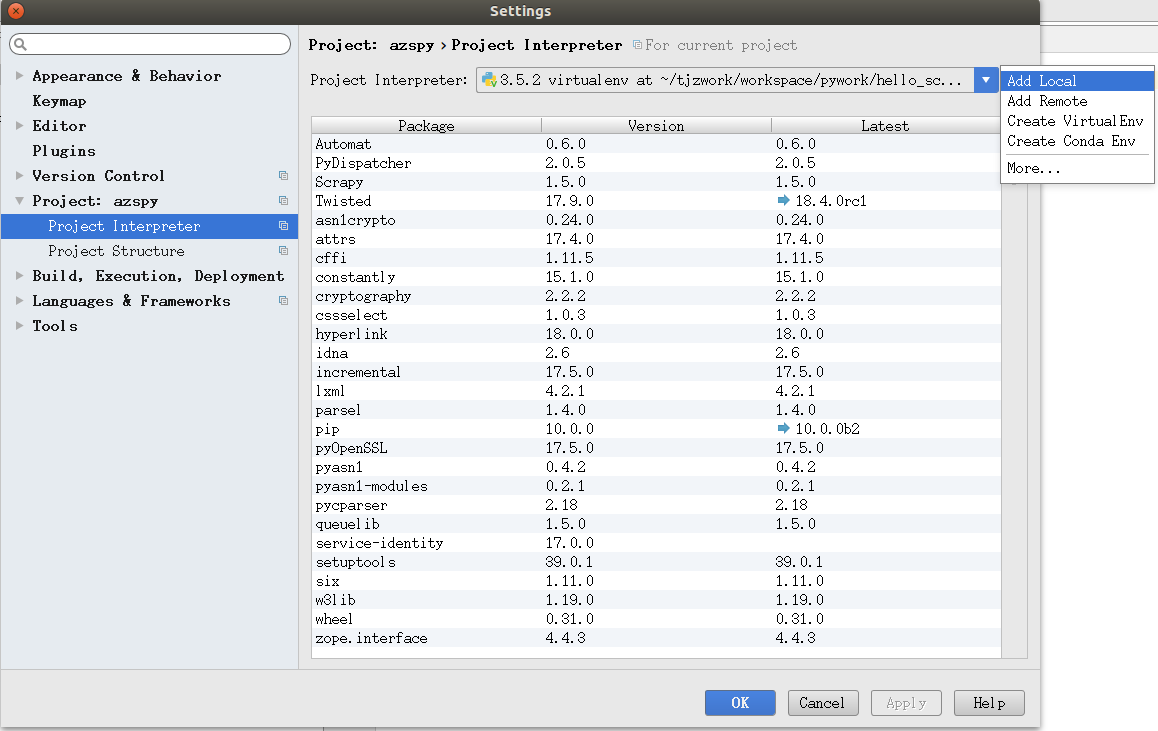Open the Project Interpreter dropdown arrow
Viewport: 1158px width, 731px height.
pyautogui.click(x=986, y=80)
